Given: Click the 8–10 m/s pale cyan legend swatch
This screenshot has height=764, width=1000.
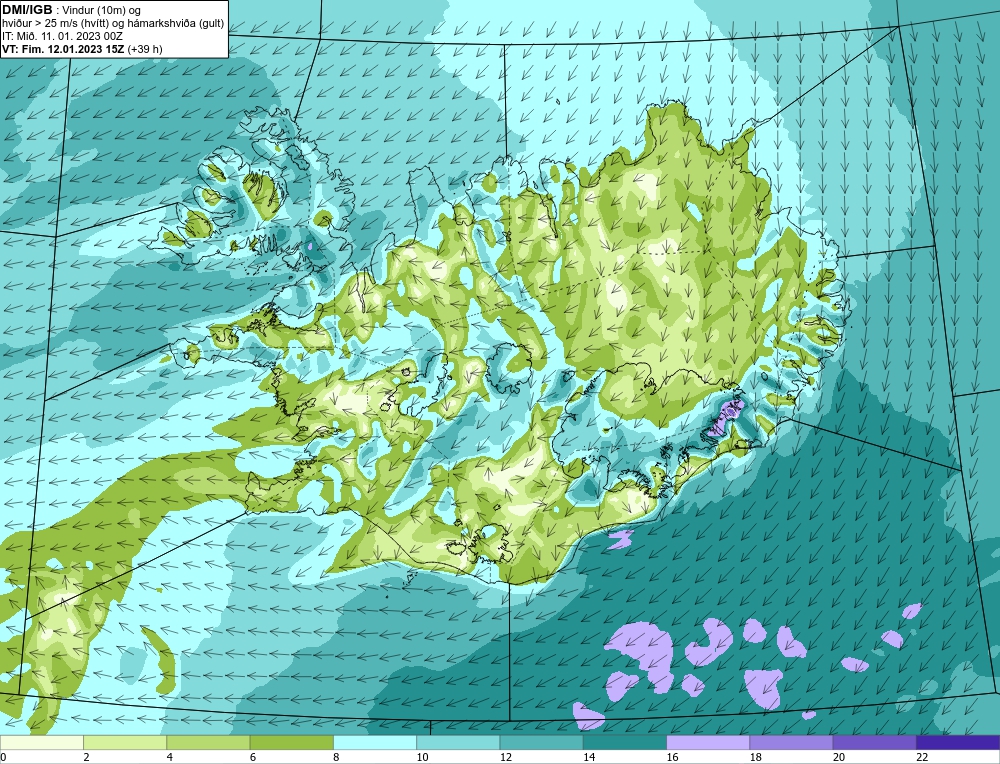Looking at the screenshot, I should pos(375,743).
